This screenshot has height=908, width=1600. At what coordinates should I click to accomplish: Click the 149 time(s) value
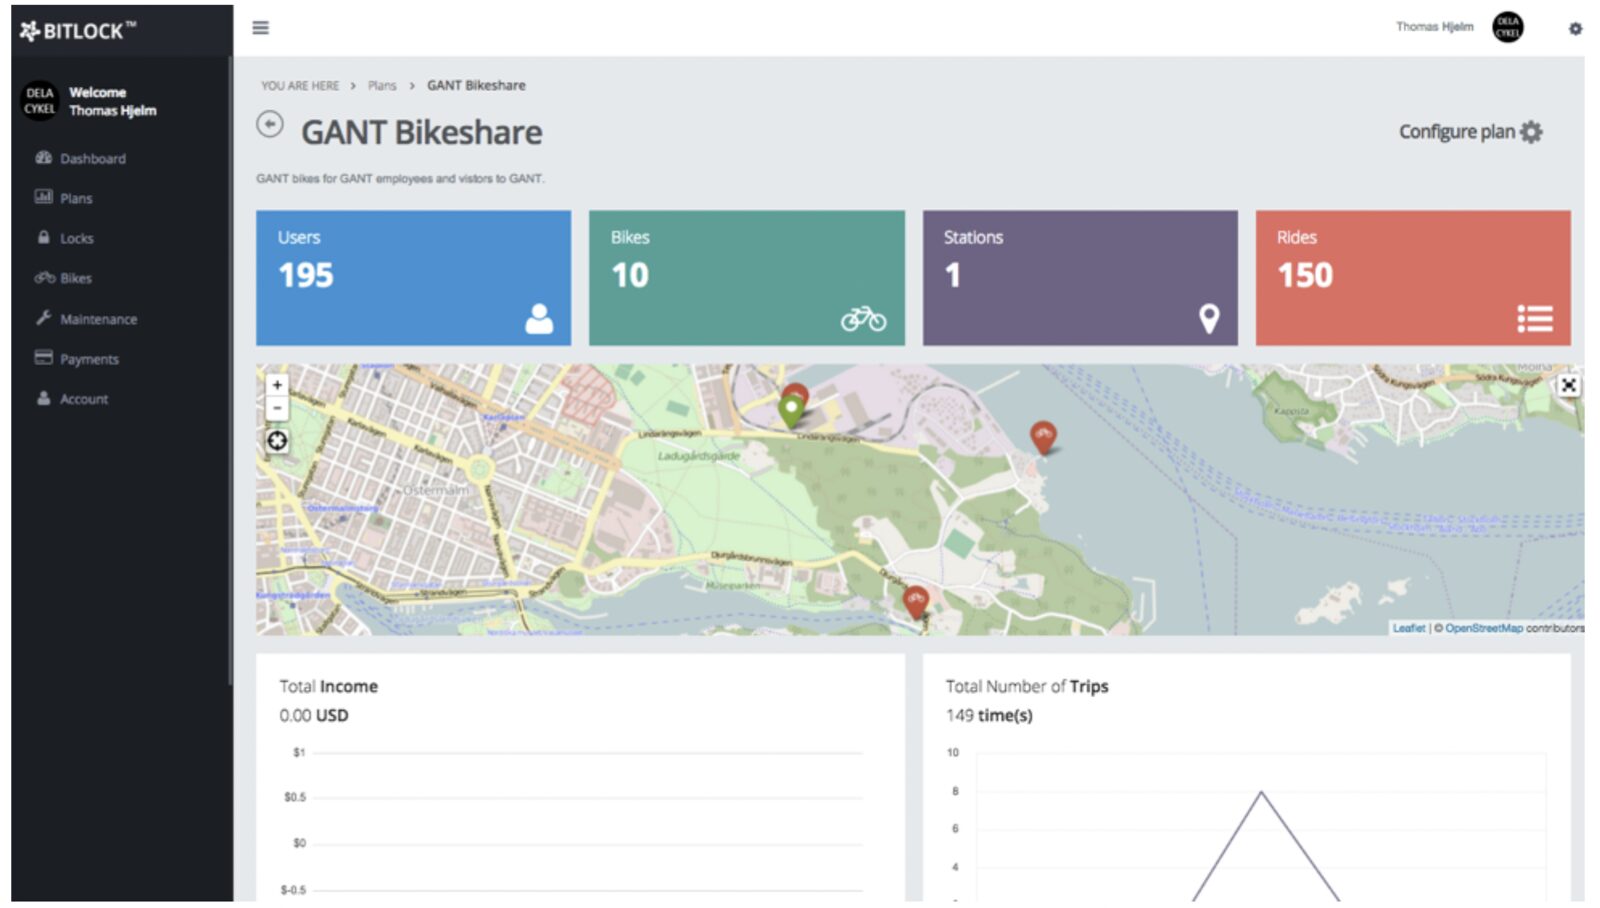click(989, 716)
